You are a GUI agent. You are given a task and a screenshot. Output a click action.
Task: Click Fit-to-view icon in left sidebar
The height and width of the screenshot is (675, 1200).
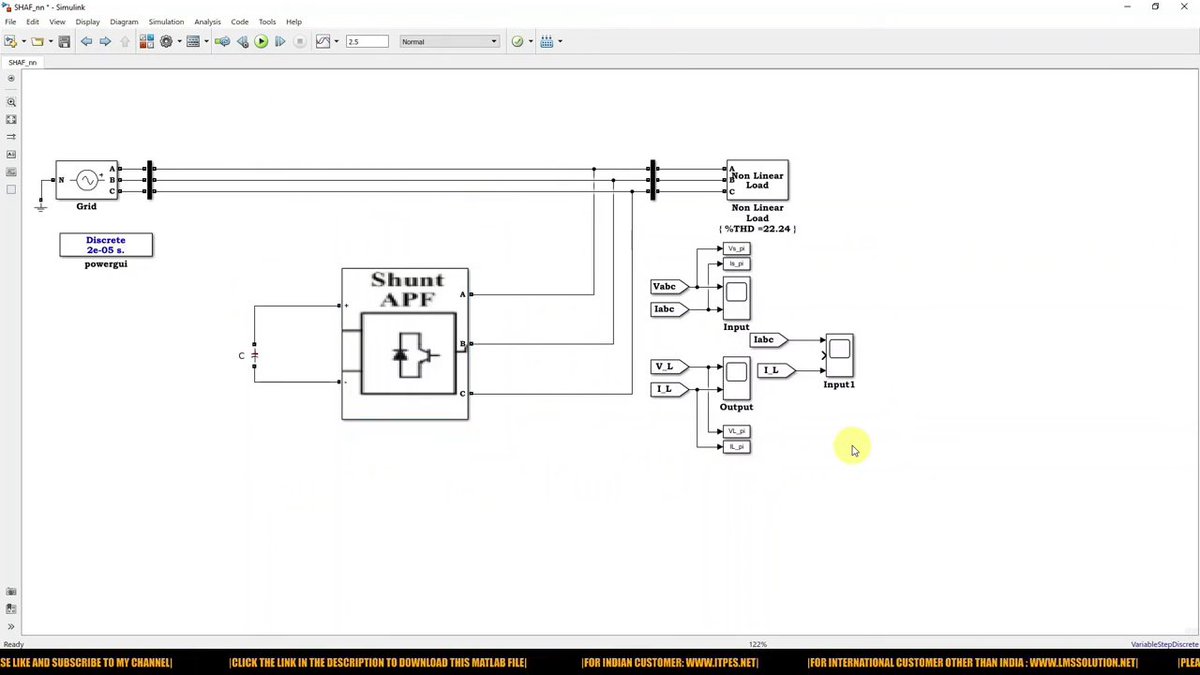(11, 119)
